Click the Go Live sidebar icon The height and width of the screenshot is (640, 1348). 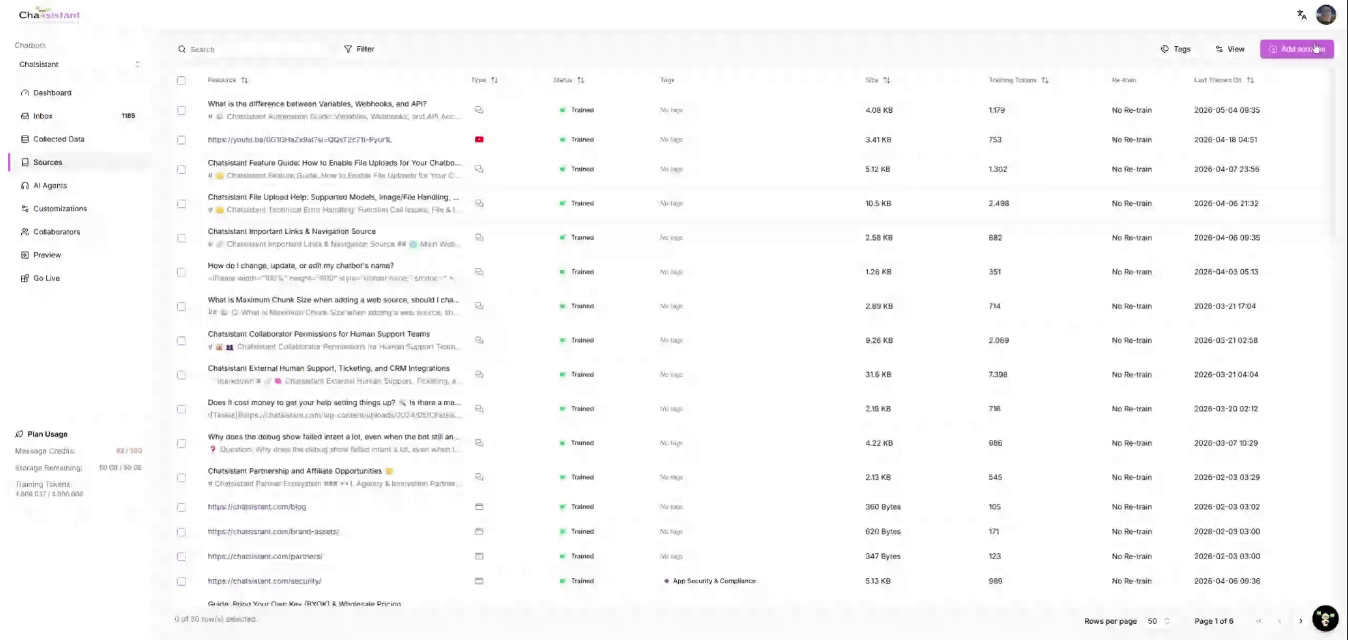25,278
